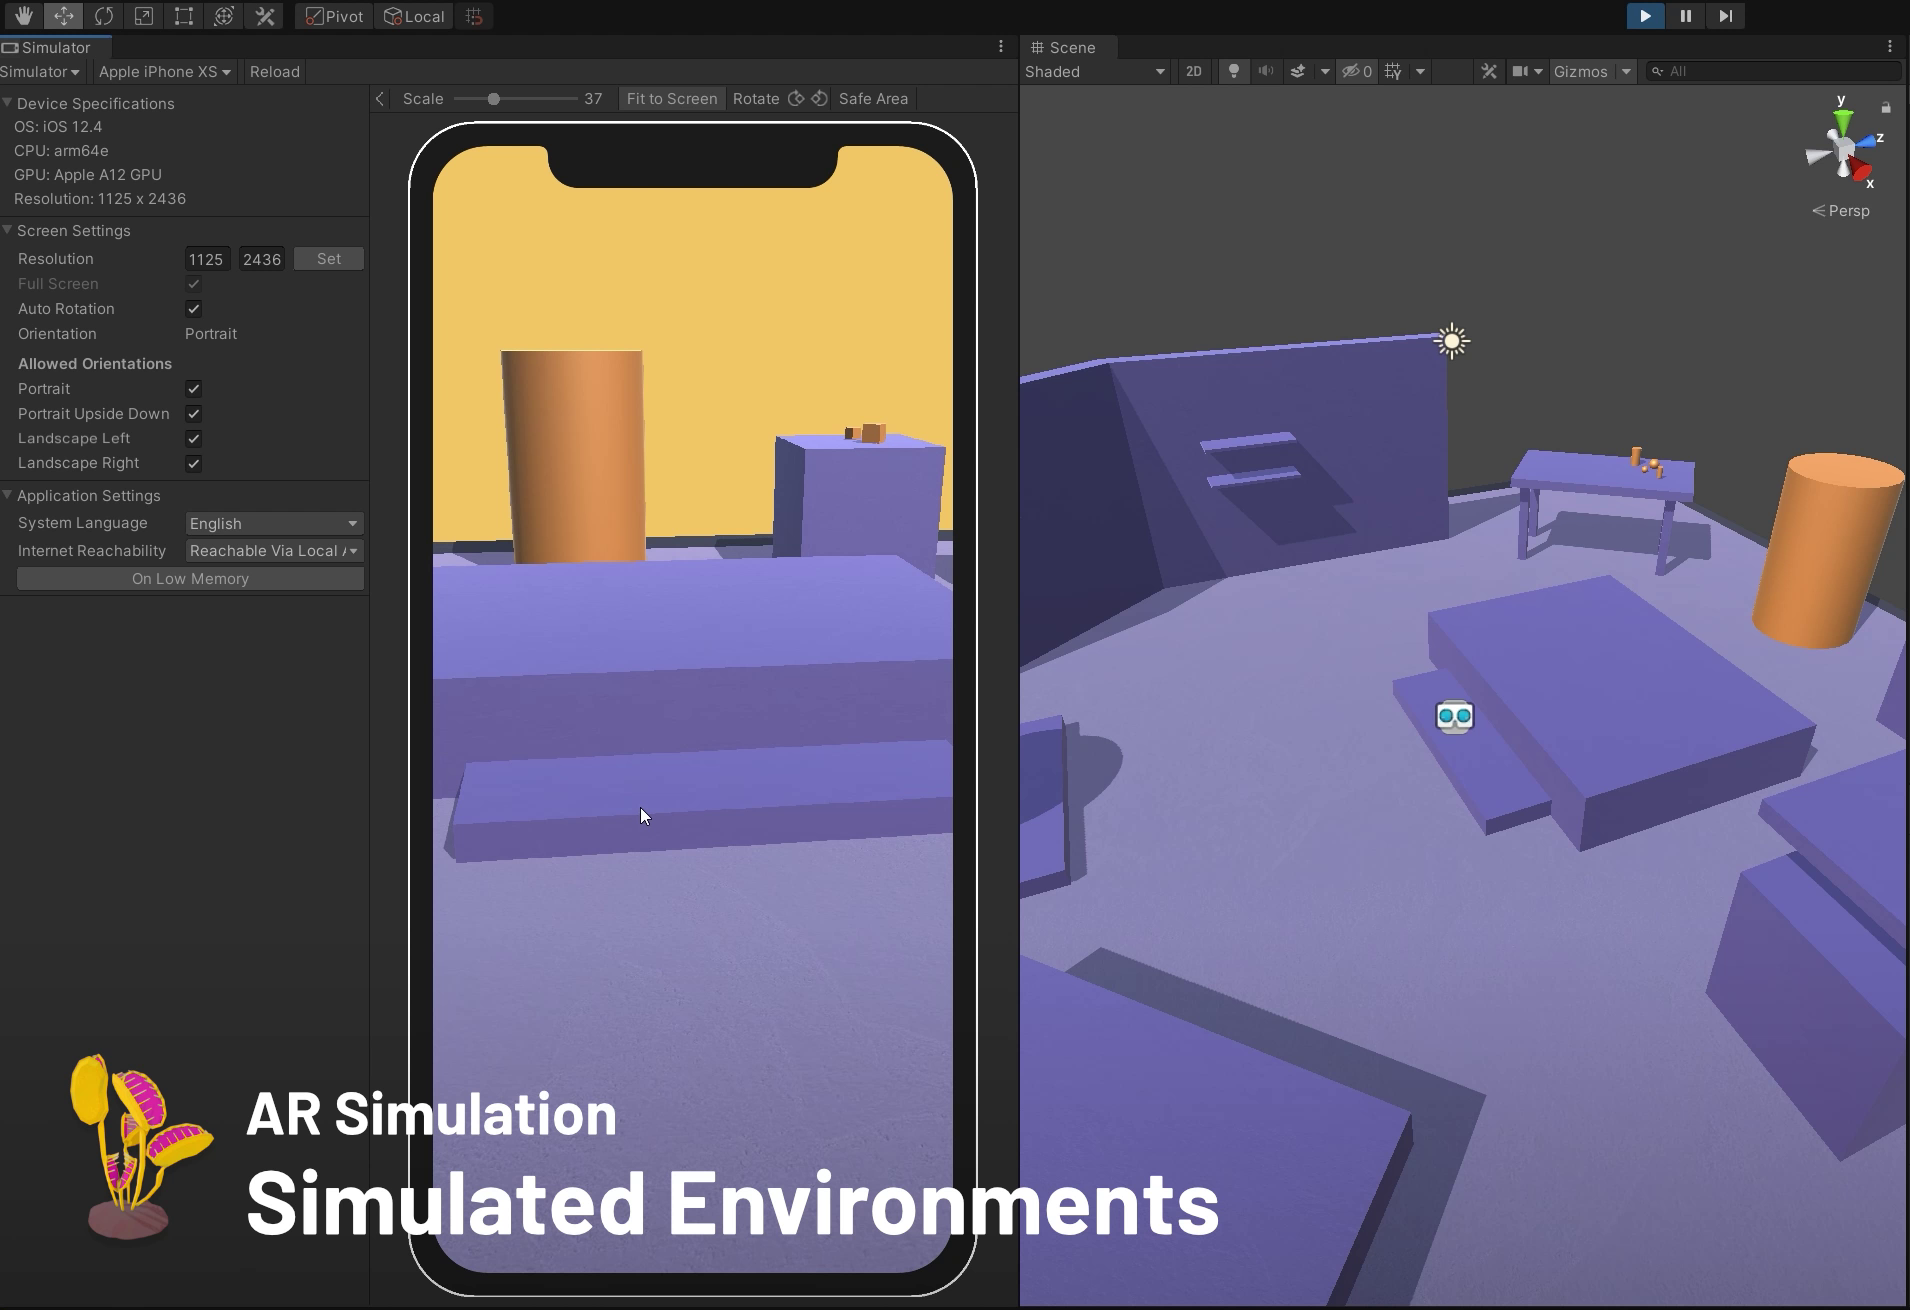
Task: Open the scene effects dropdown arrow
Action: [1325, 71]
